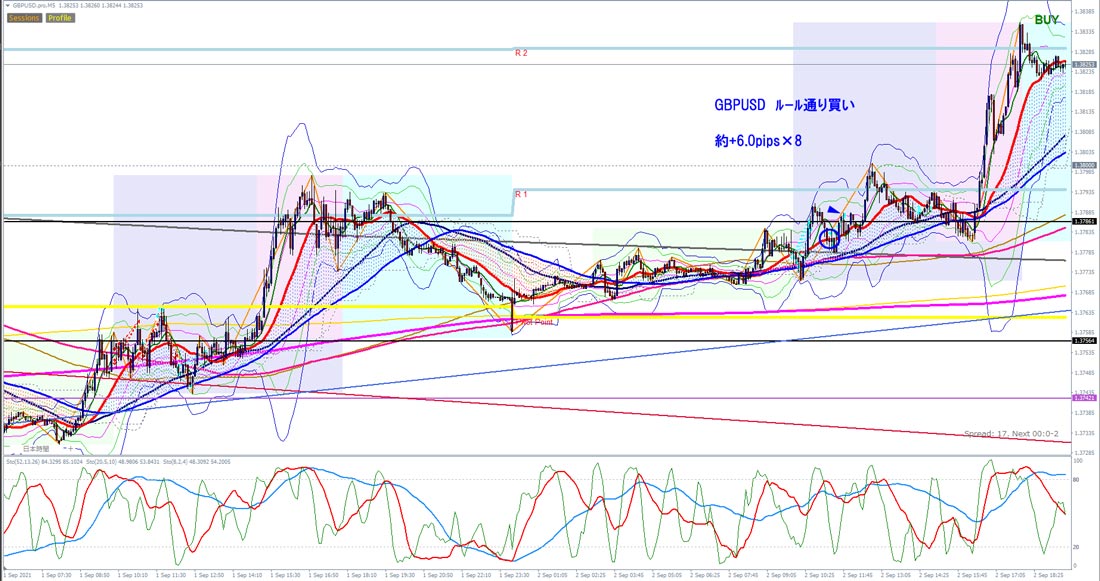Click the current price tag 1.38253

[x=1085, y=65]
